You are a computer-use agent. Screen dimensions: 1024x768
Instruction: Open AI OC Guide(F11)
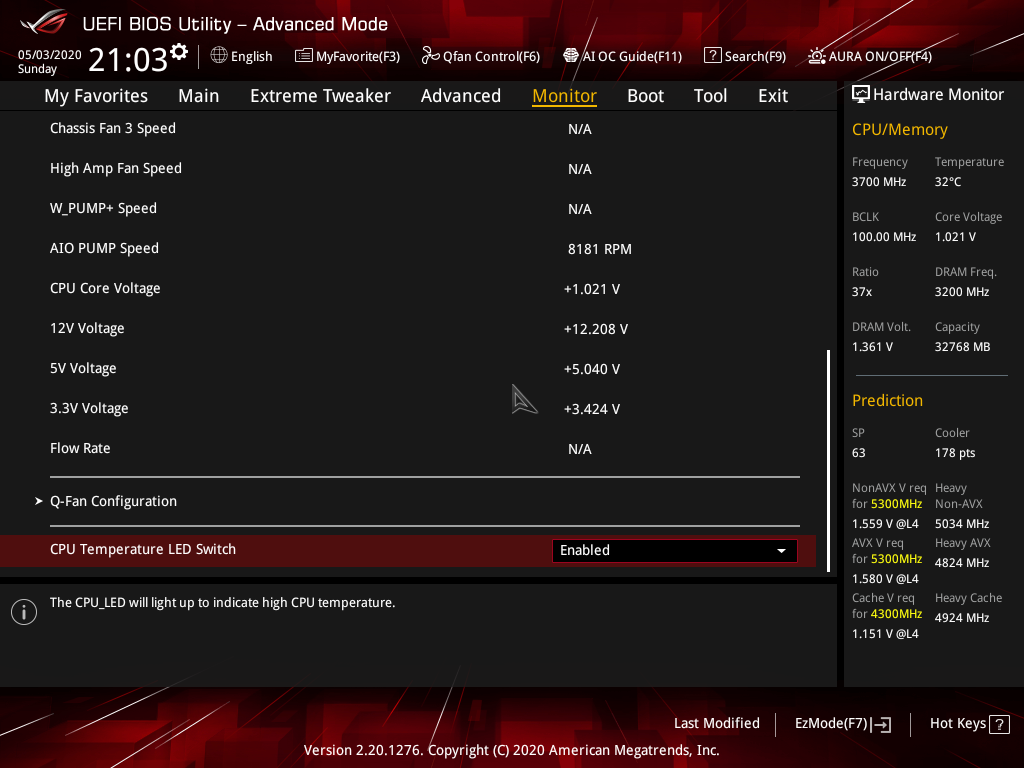622,56
